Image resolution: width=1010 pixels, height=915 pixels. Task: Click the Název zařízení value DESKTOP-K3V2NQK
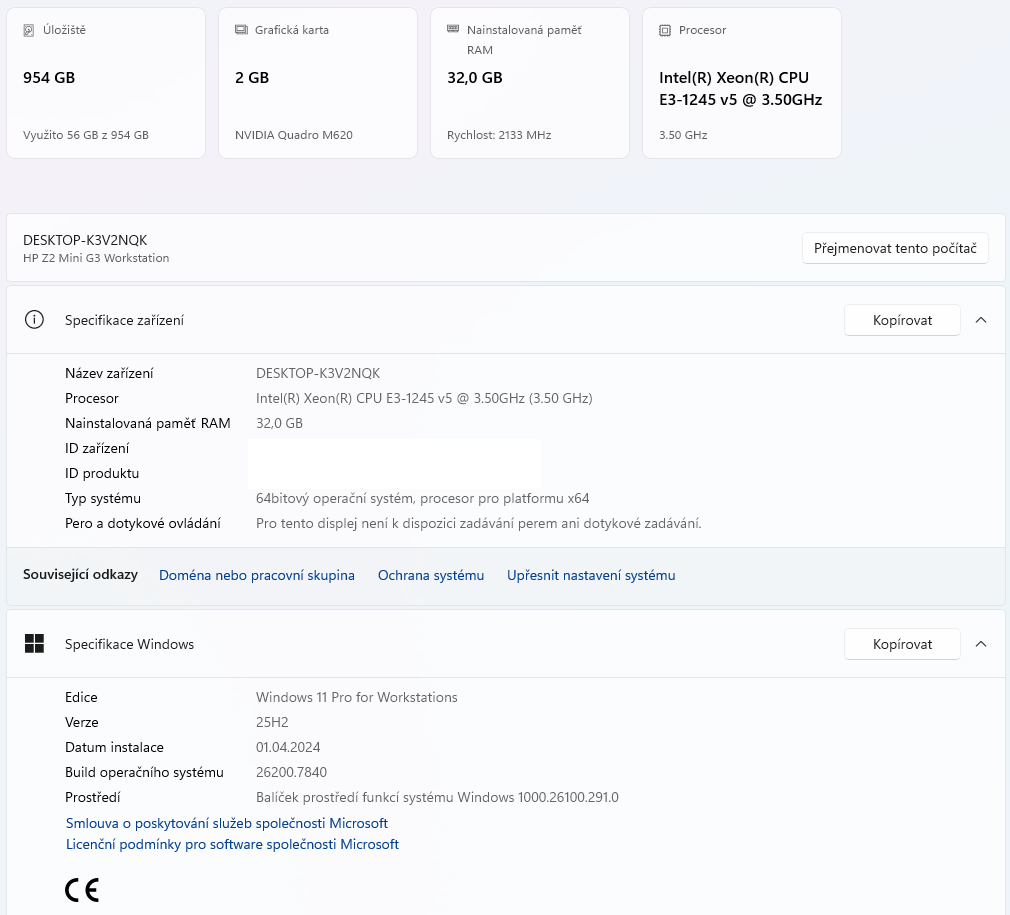click(x=318, y=373)
